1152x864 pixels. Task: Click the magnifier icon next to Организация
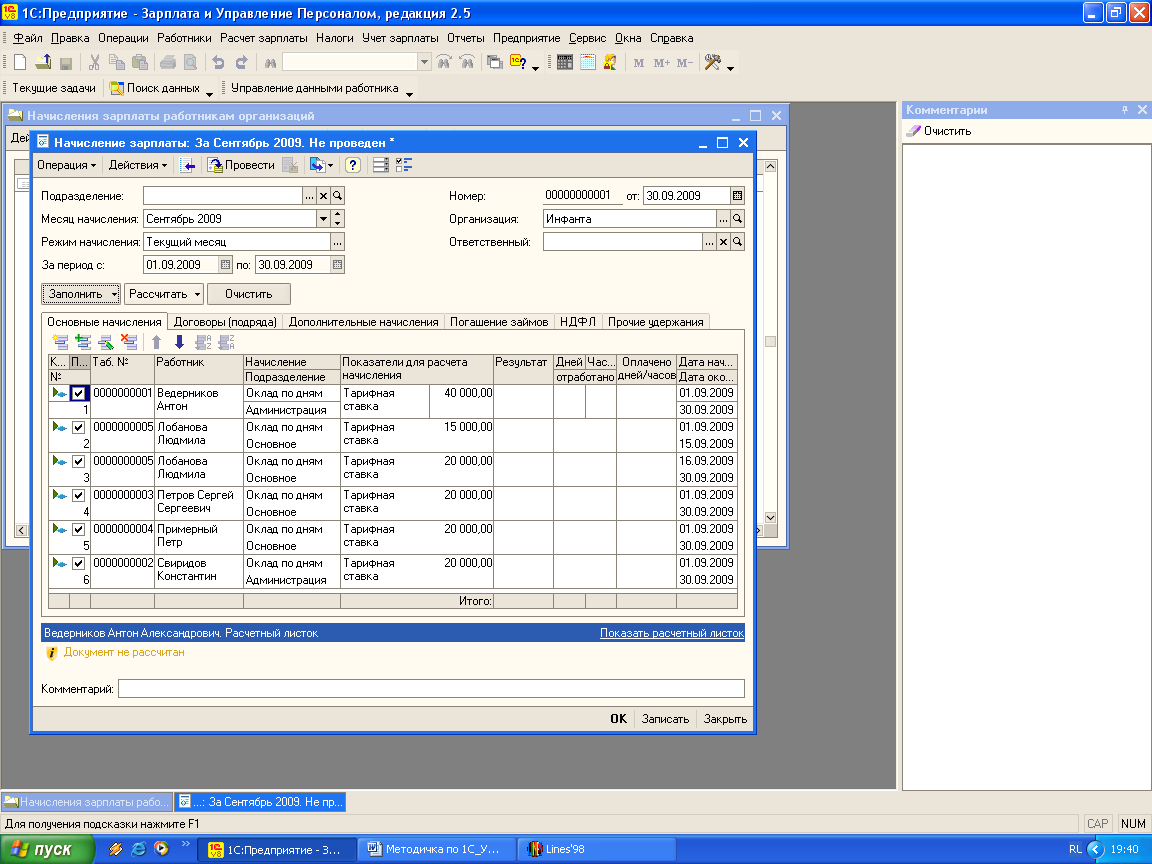coord(738,219)
